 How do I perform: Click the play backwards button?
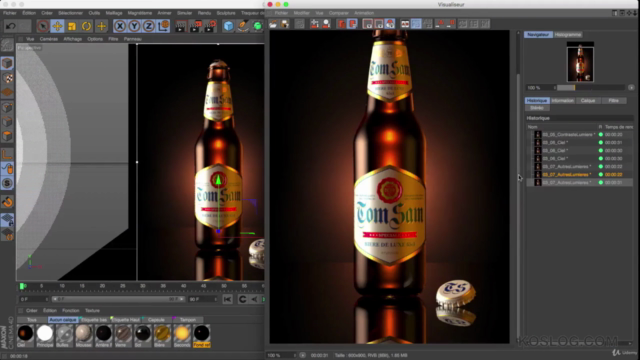pos(254,300)
